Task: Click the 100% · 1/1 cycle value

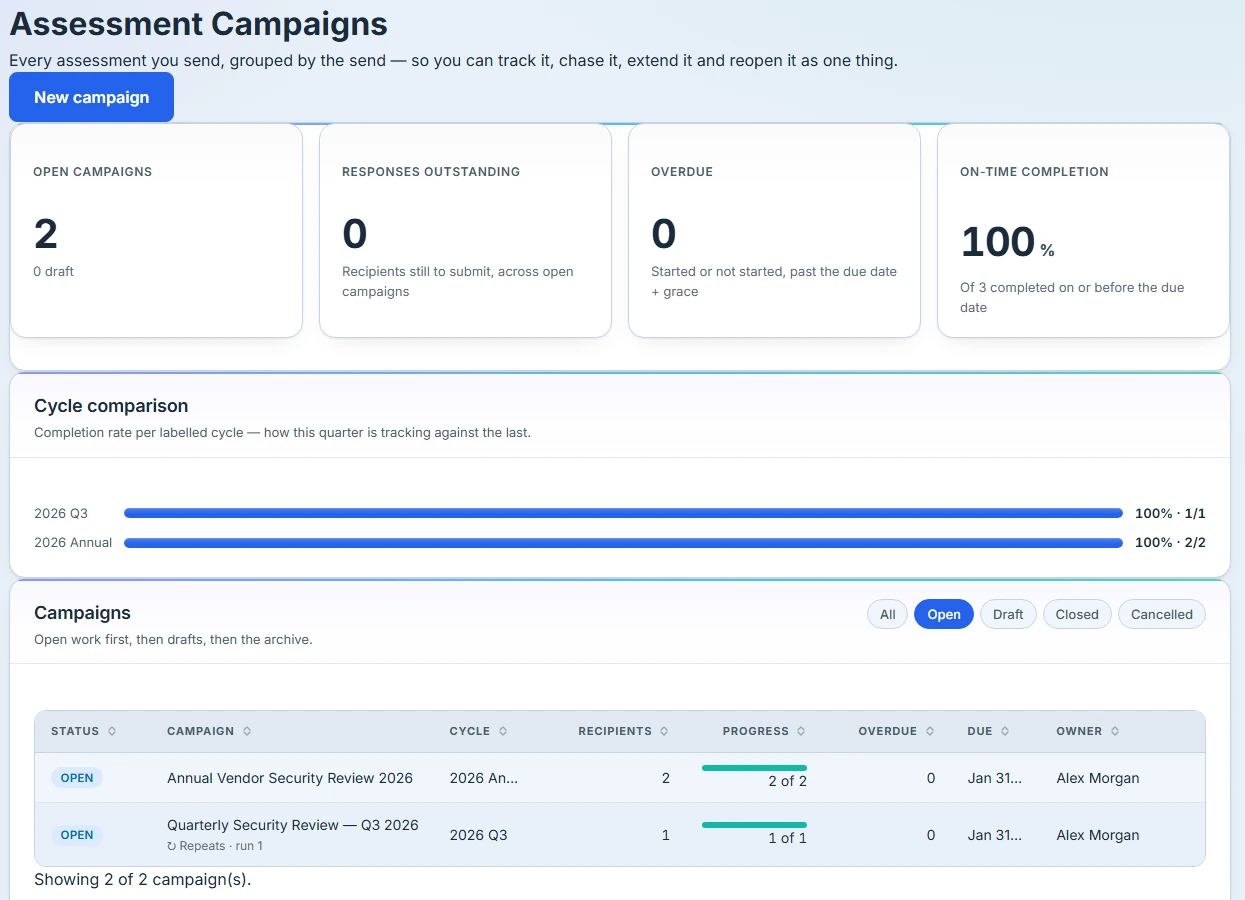Action: click(x=1170, y=513)
